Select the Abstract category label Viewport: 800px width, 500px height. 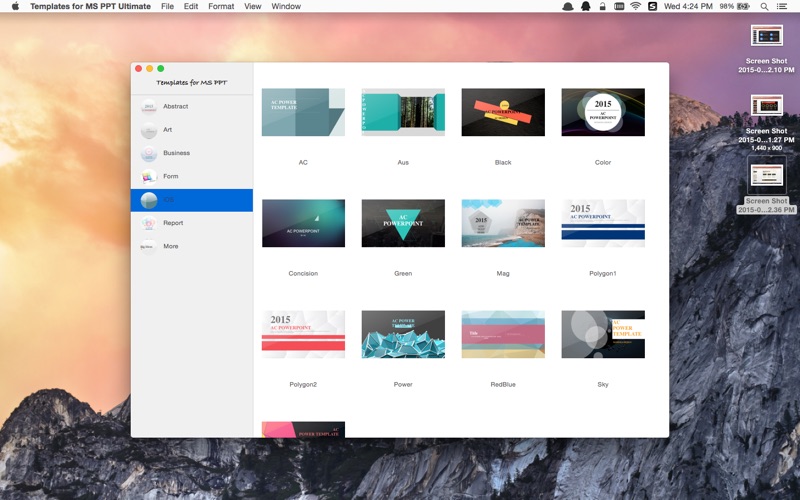pos(176,107)
